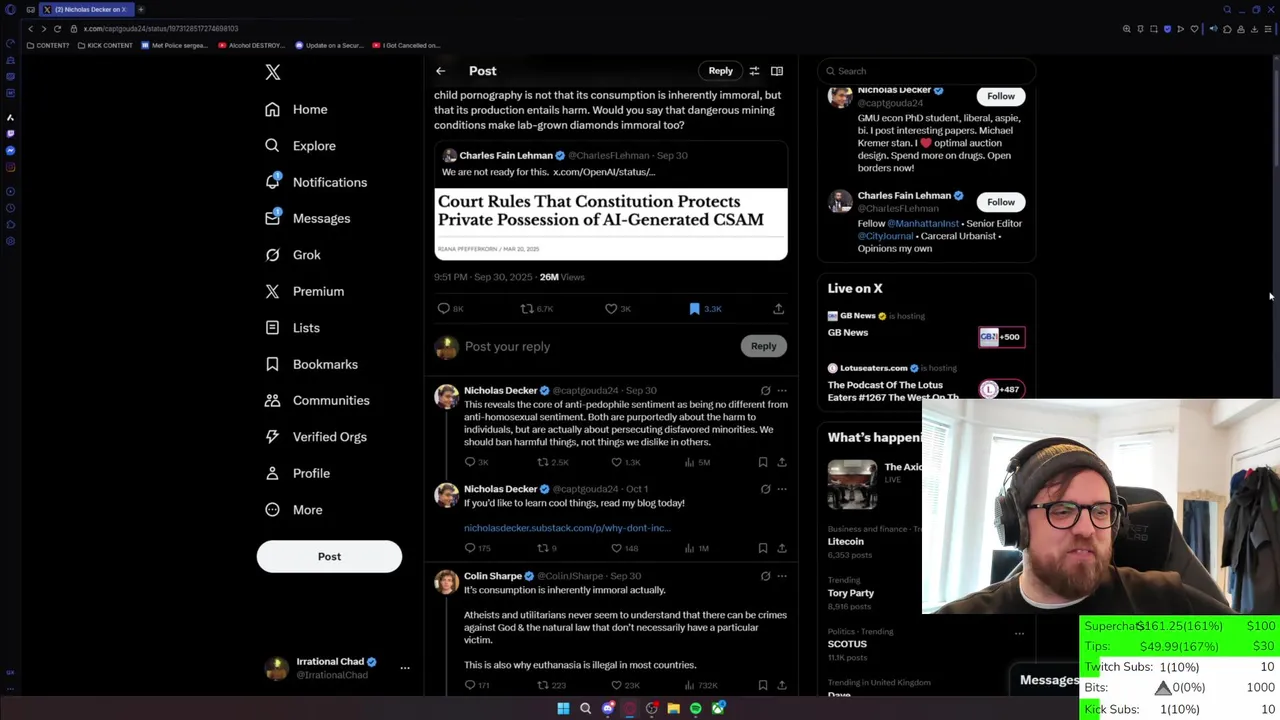
Task: View analytics for reply with 5M views
Action: click(697, 462)
